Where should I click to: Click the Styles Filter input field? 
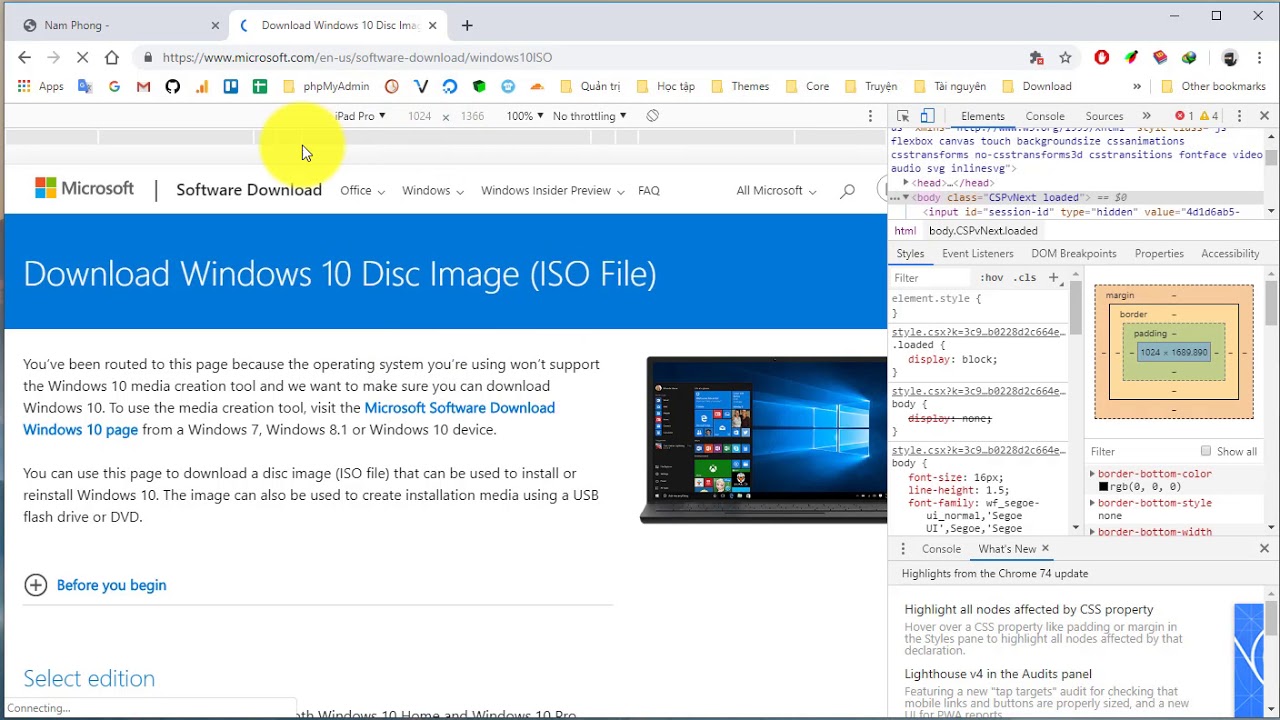pos(930,278)
